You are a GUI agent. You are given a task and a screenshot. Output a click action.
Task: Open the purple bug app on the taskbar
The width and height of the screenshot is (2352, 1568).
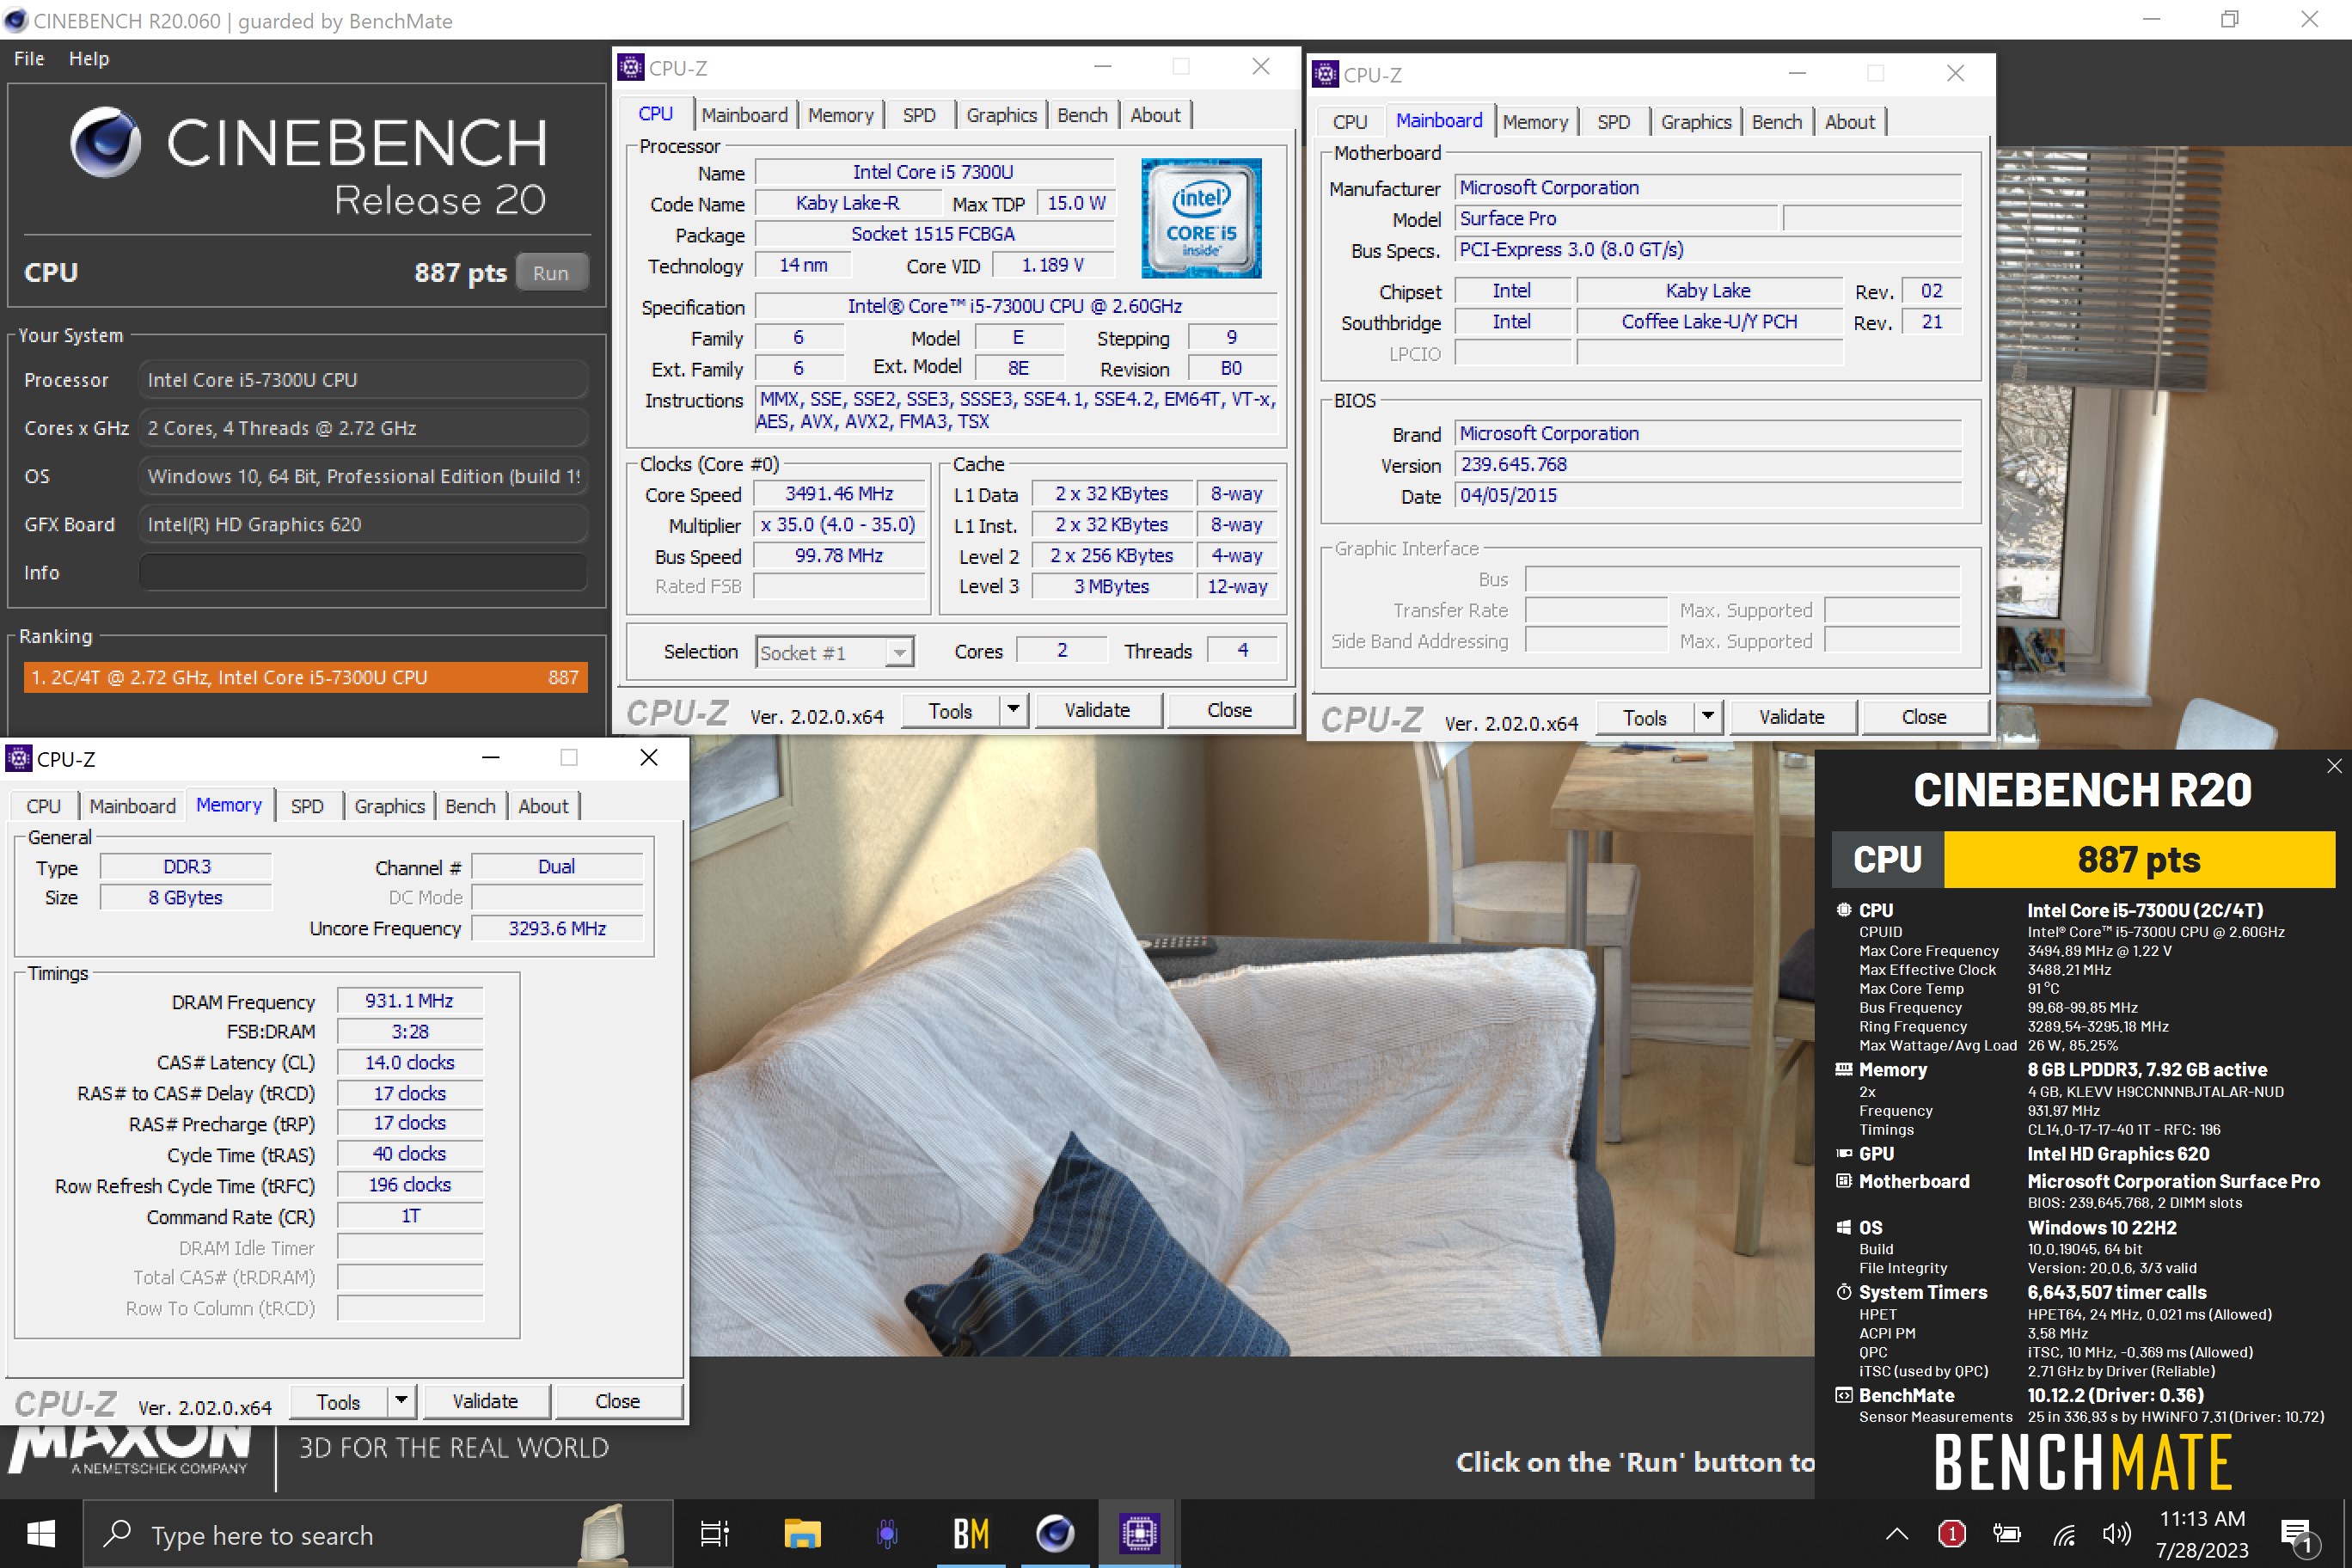click(886, 1534)
